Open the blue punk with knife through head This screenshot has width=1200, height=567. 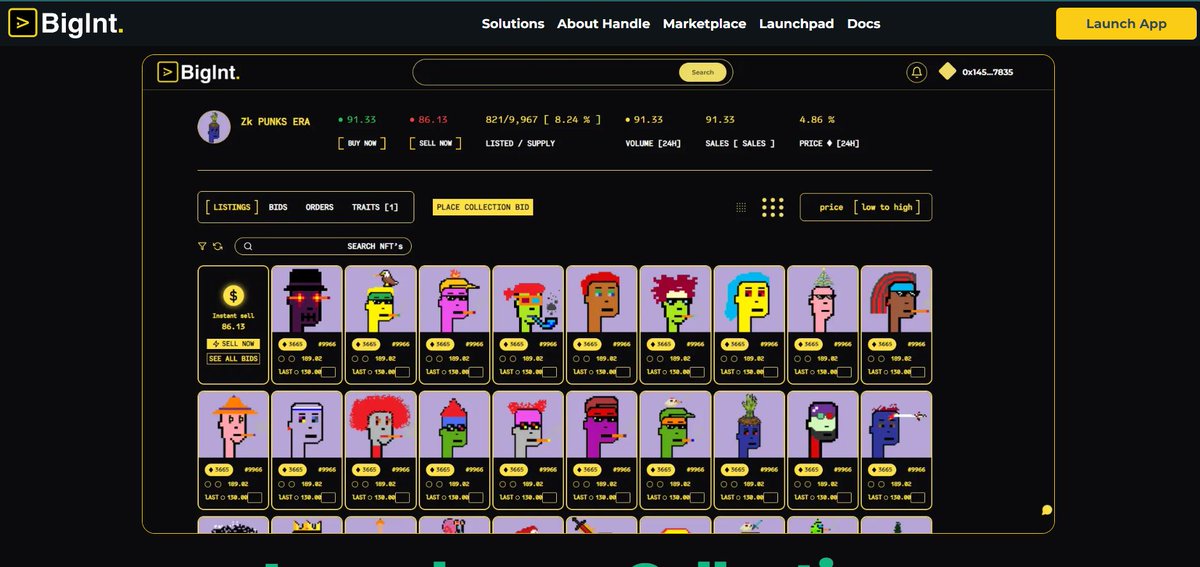[x=897, y=425]
